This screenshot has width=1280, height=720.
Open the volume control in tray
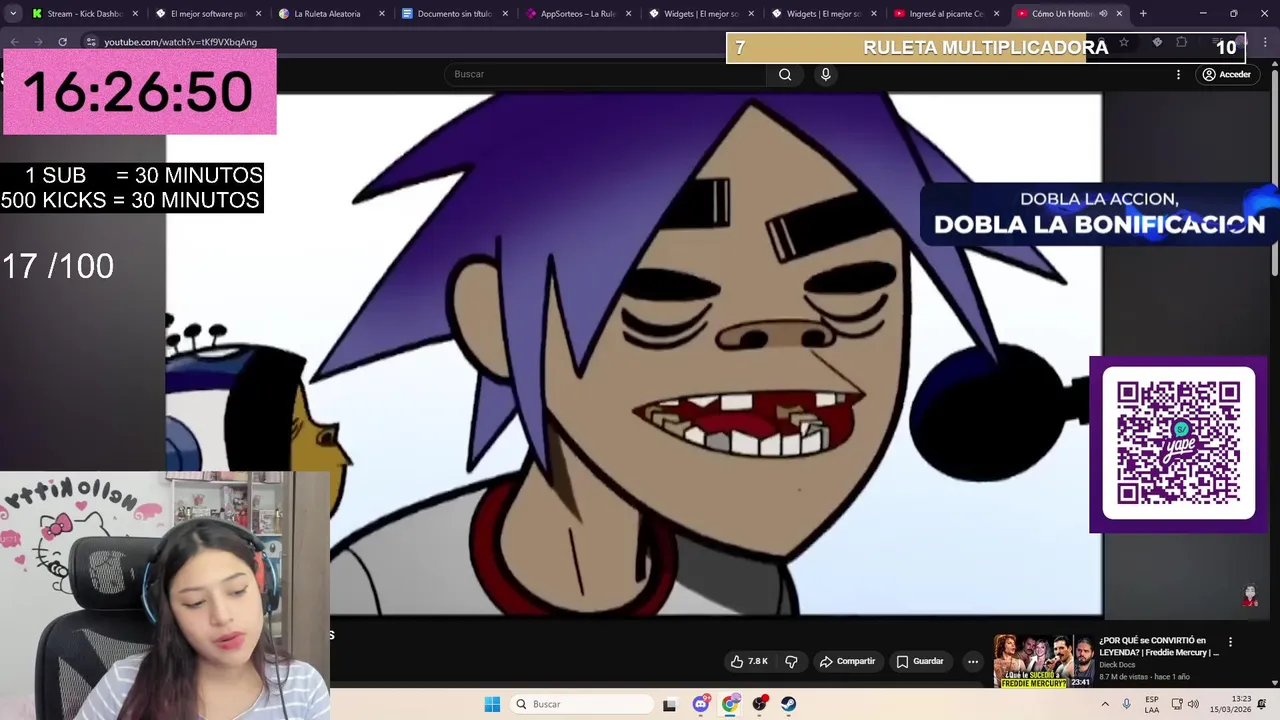click(x=1193, y=704)
